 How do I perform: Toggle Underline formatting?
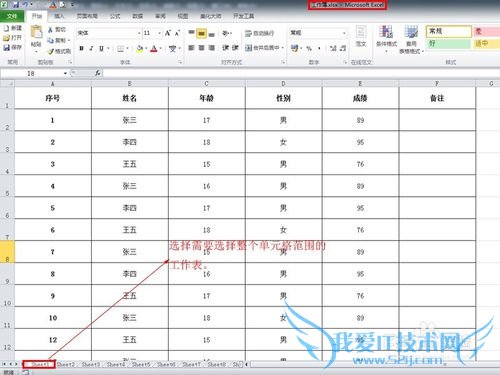click(x=101, y=48)
